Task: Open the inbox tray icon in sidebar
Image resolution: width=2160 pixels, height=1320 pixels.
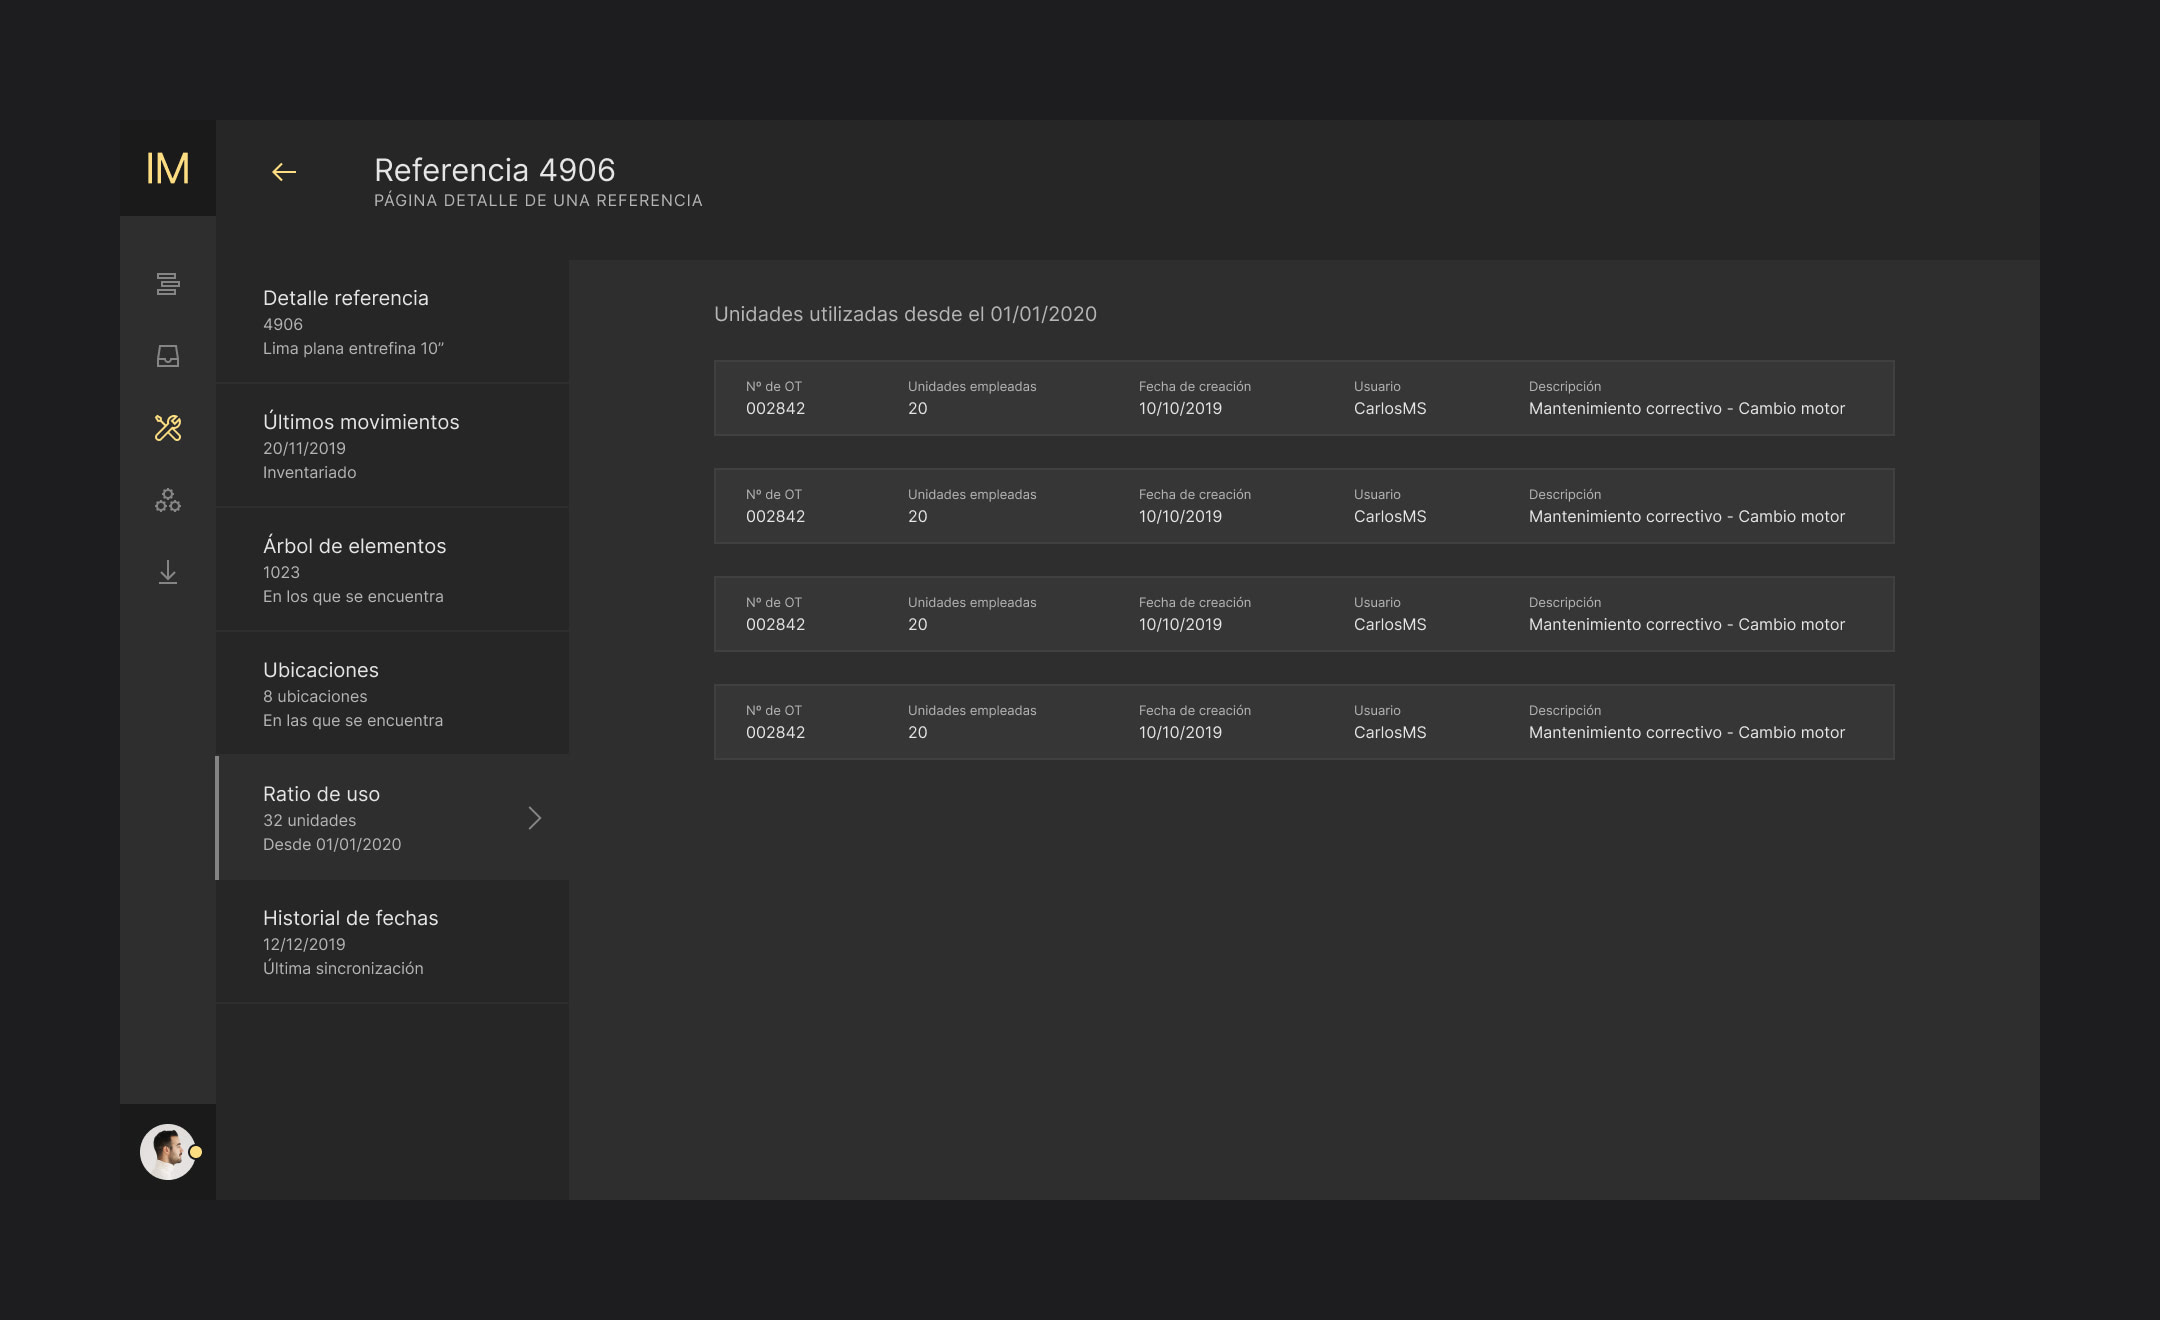Action: tap(168, 356)
